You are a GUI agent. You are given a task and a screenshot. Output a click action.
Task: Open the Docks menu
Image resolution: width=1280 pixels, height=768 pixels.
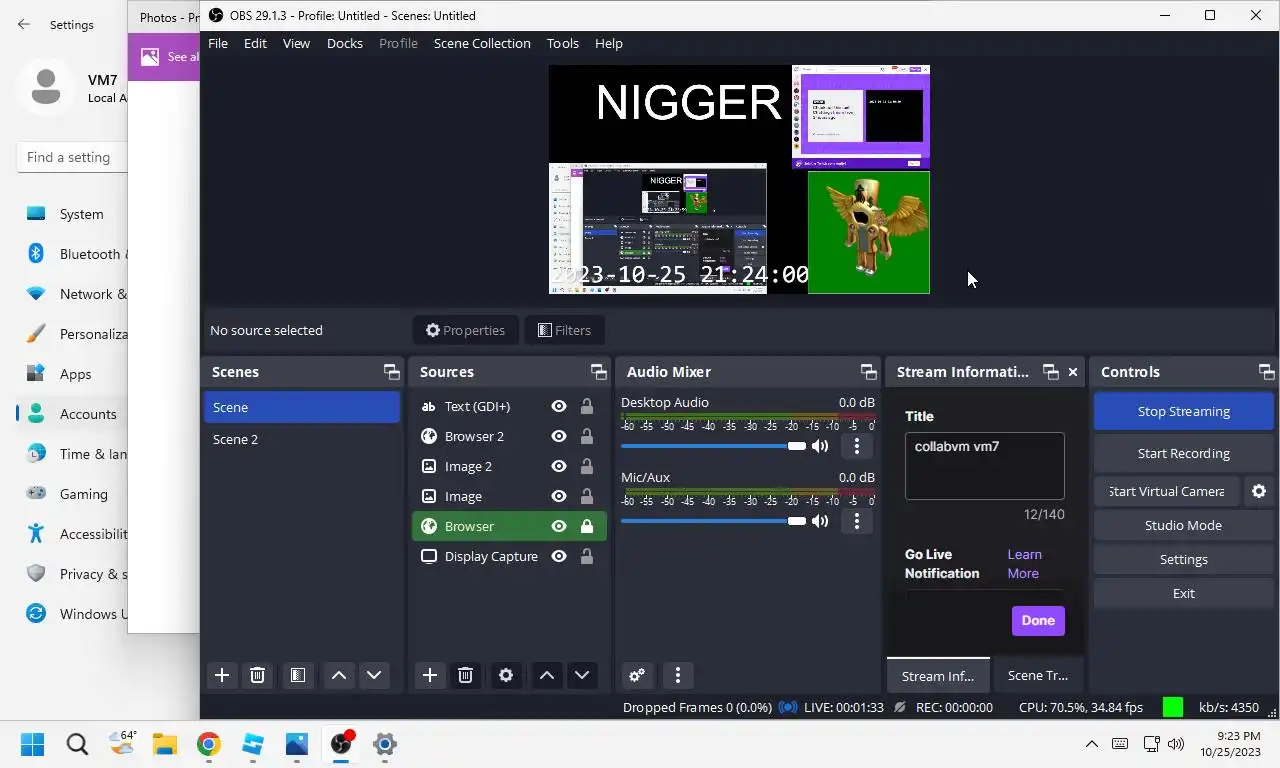344,43
